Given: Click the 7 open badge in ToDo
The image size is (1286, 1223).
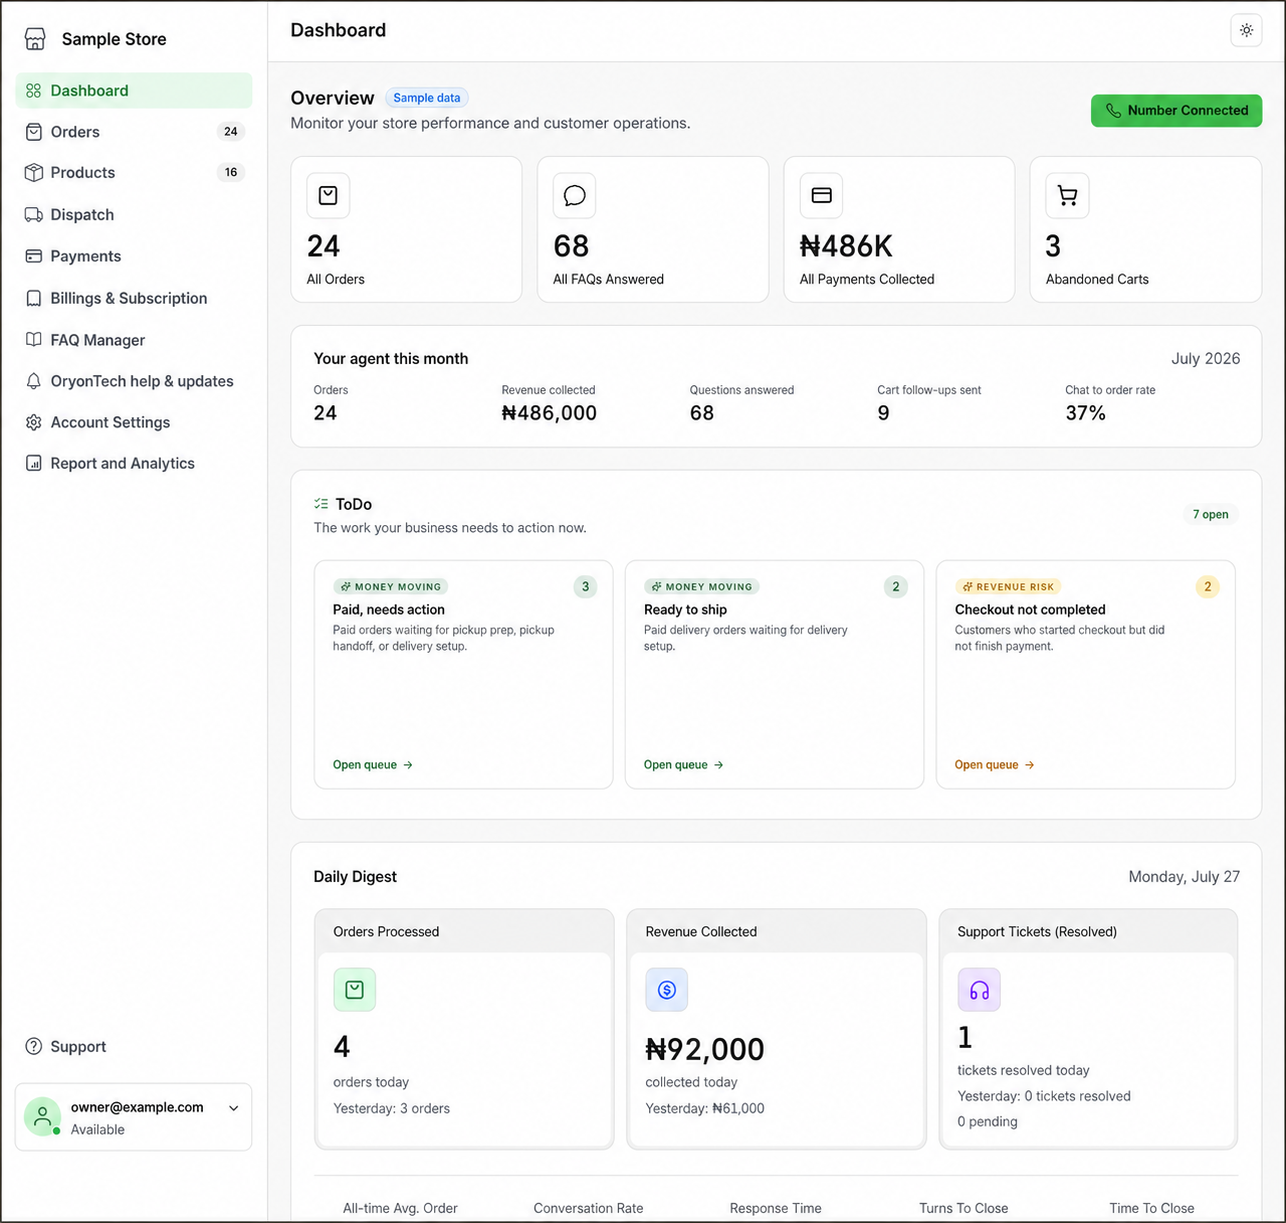Looking at the screenshot, I should point(1210,514).
